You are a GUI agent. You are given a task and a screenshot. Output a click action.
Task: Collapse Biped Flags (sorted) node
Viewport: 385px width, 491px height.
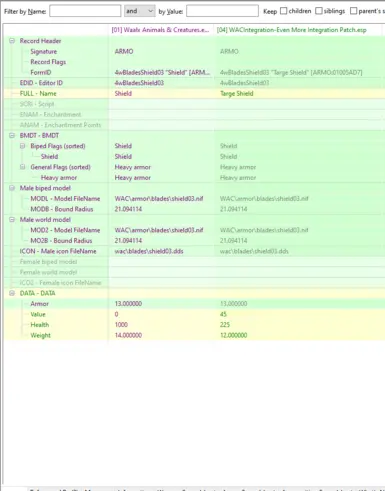[22, 146]
